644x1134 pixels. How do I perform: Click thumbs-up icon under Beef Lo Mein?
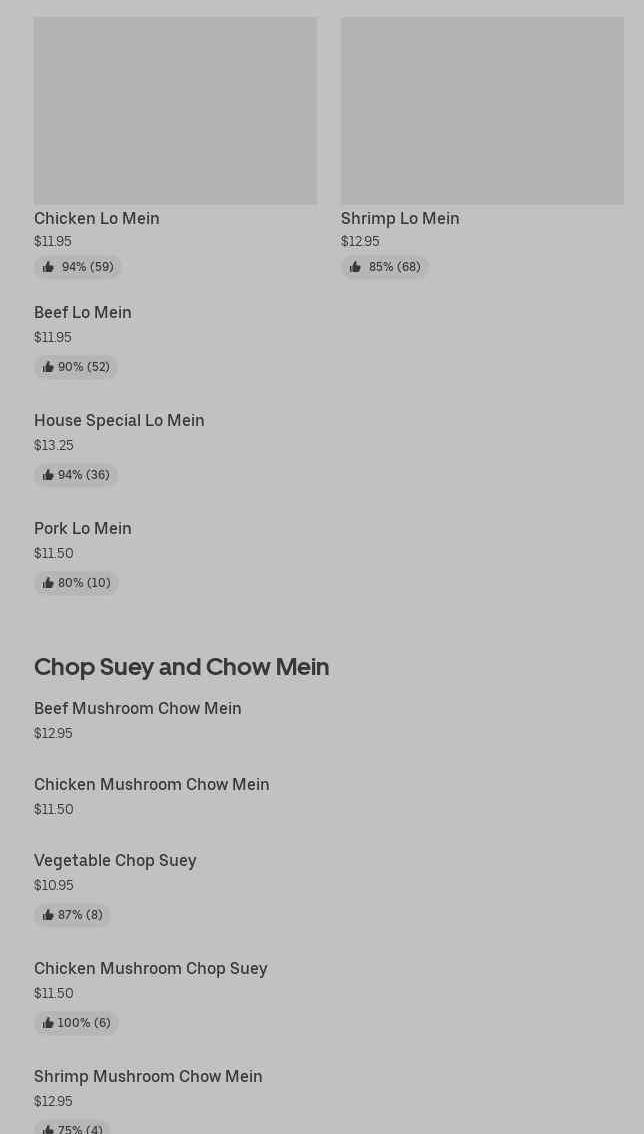(48, 367)
